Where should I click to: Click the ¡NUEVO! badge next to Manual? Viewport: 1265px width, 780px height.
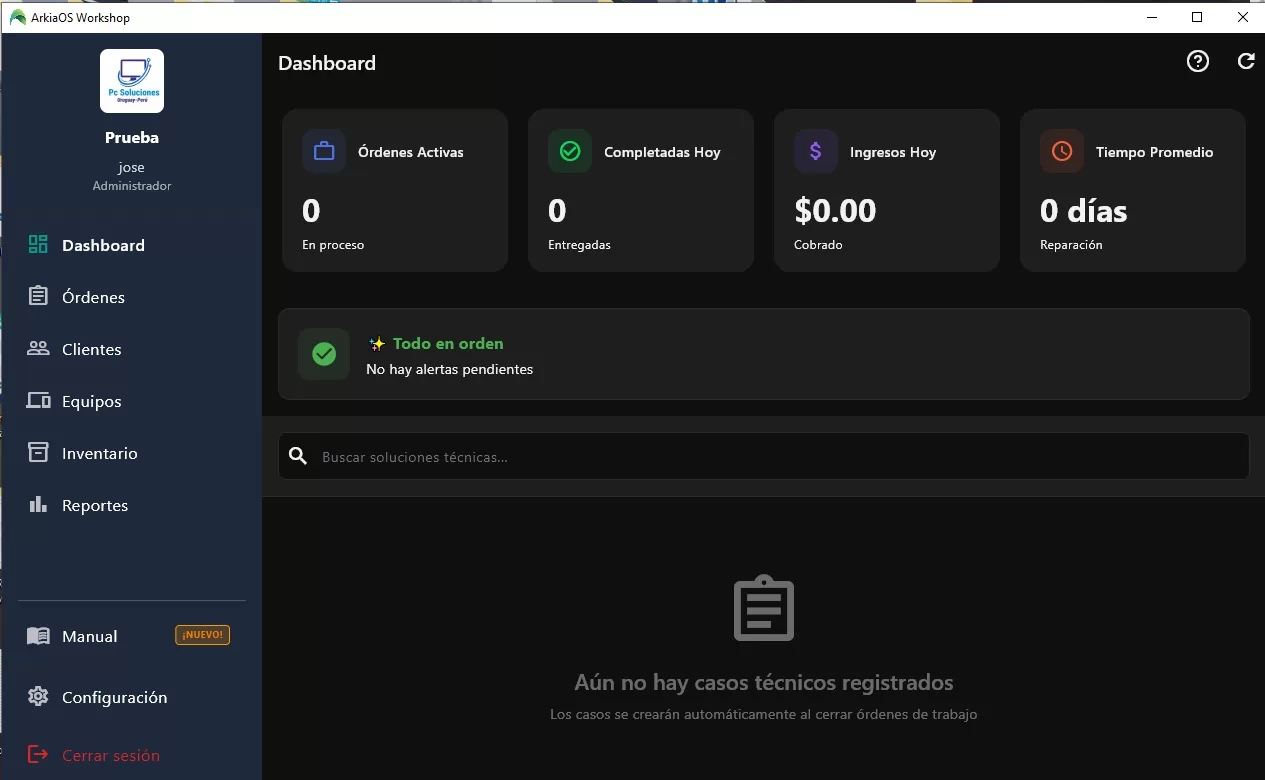(203, 635)
